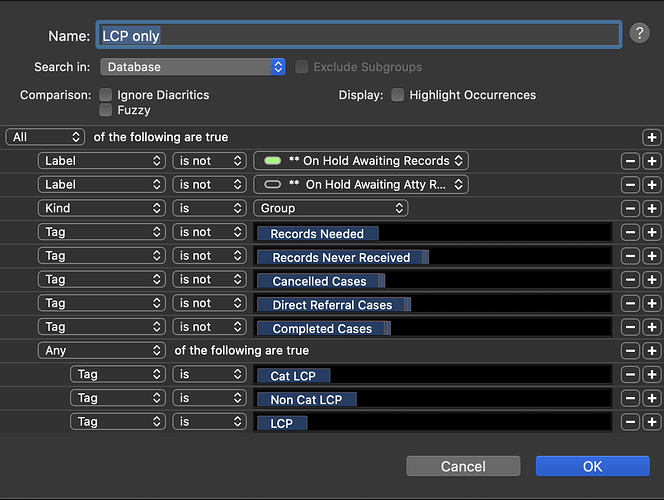Select the Completed Cases tag token
The image size is (664, 500).
324,329
